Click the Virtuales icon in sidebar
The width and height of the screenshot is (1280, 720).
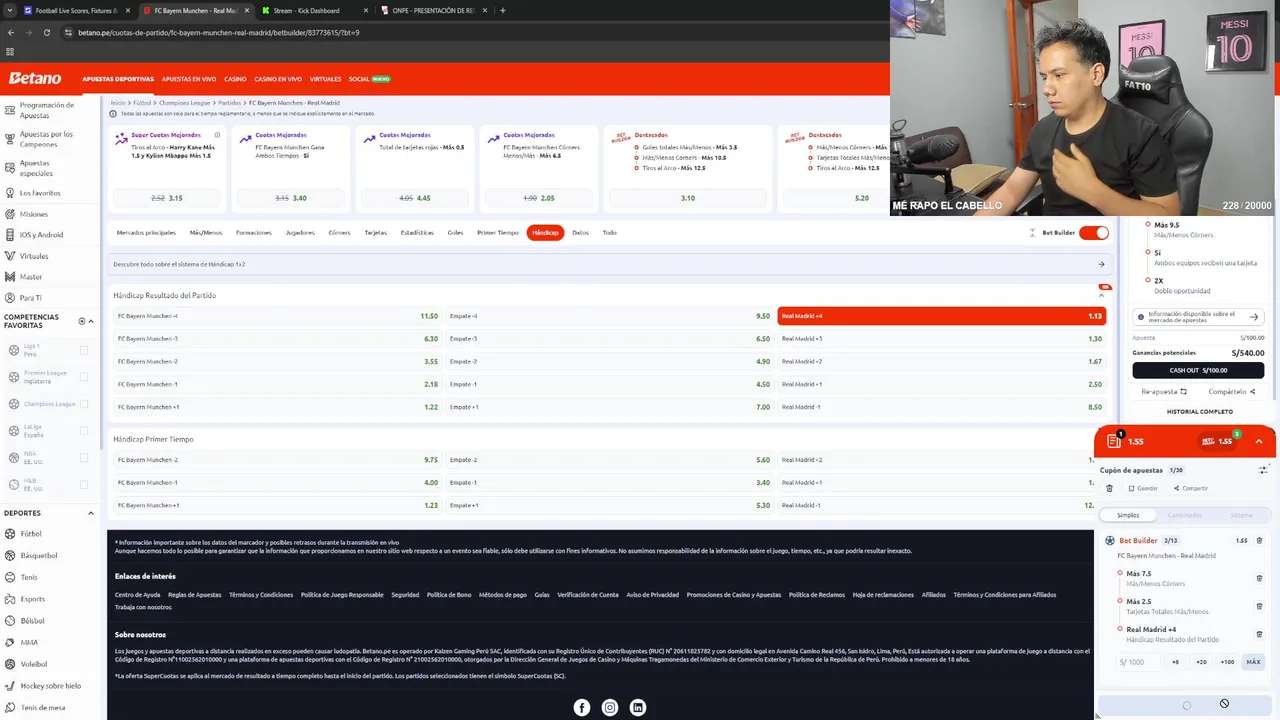11,256
